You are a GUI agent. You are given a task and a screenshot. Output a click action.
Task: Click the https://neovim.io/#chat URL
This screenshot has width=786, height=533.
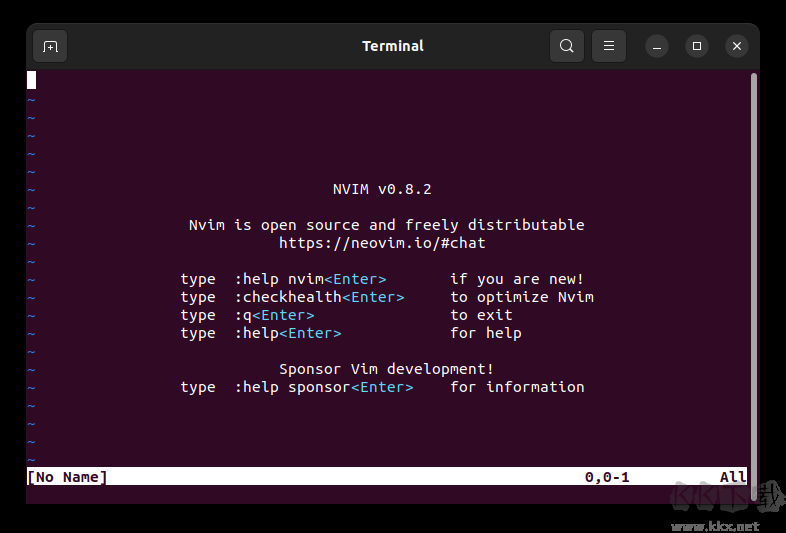(382, 243)
